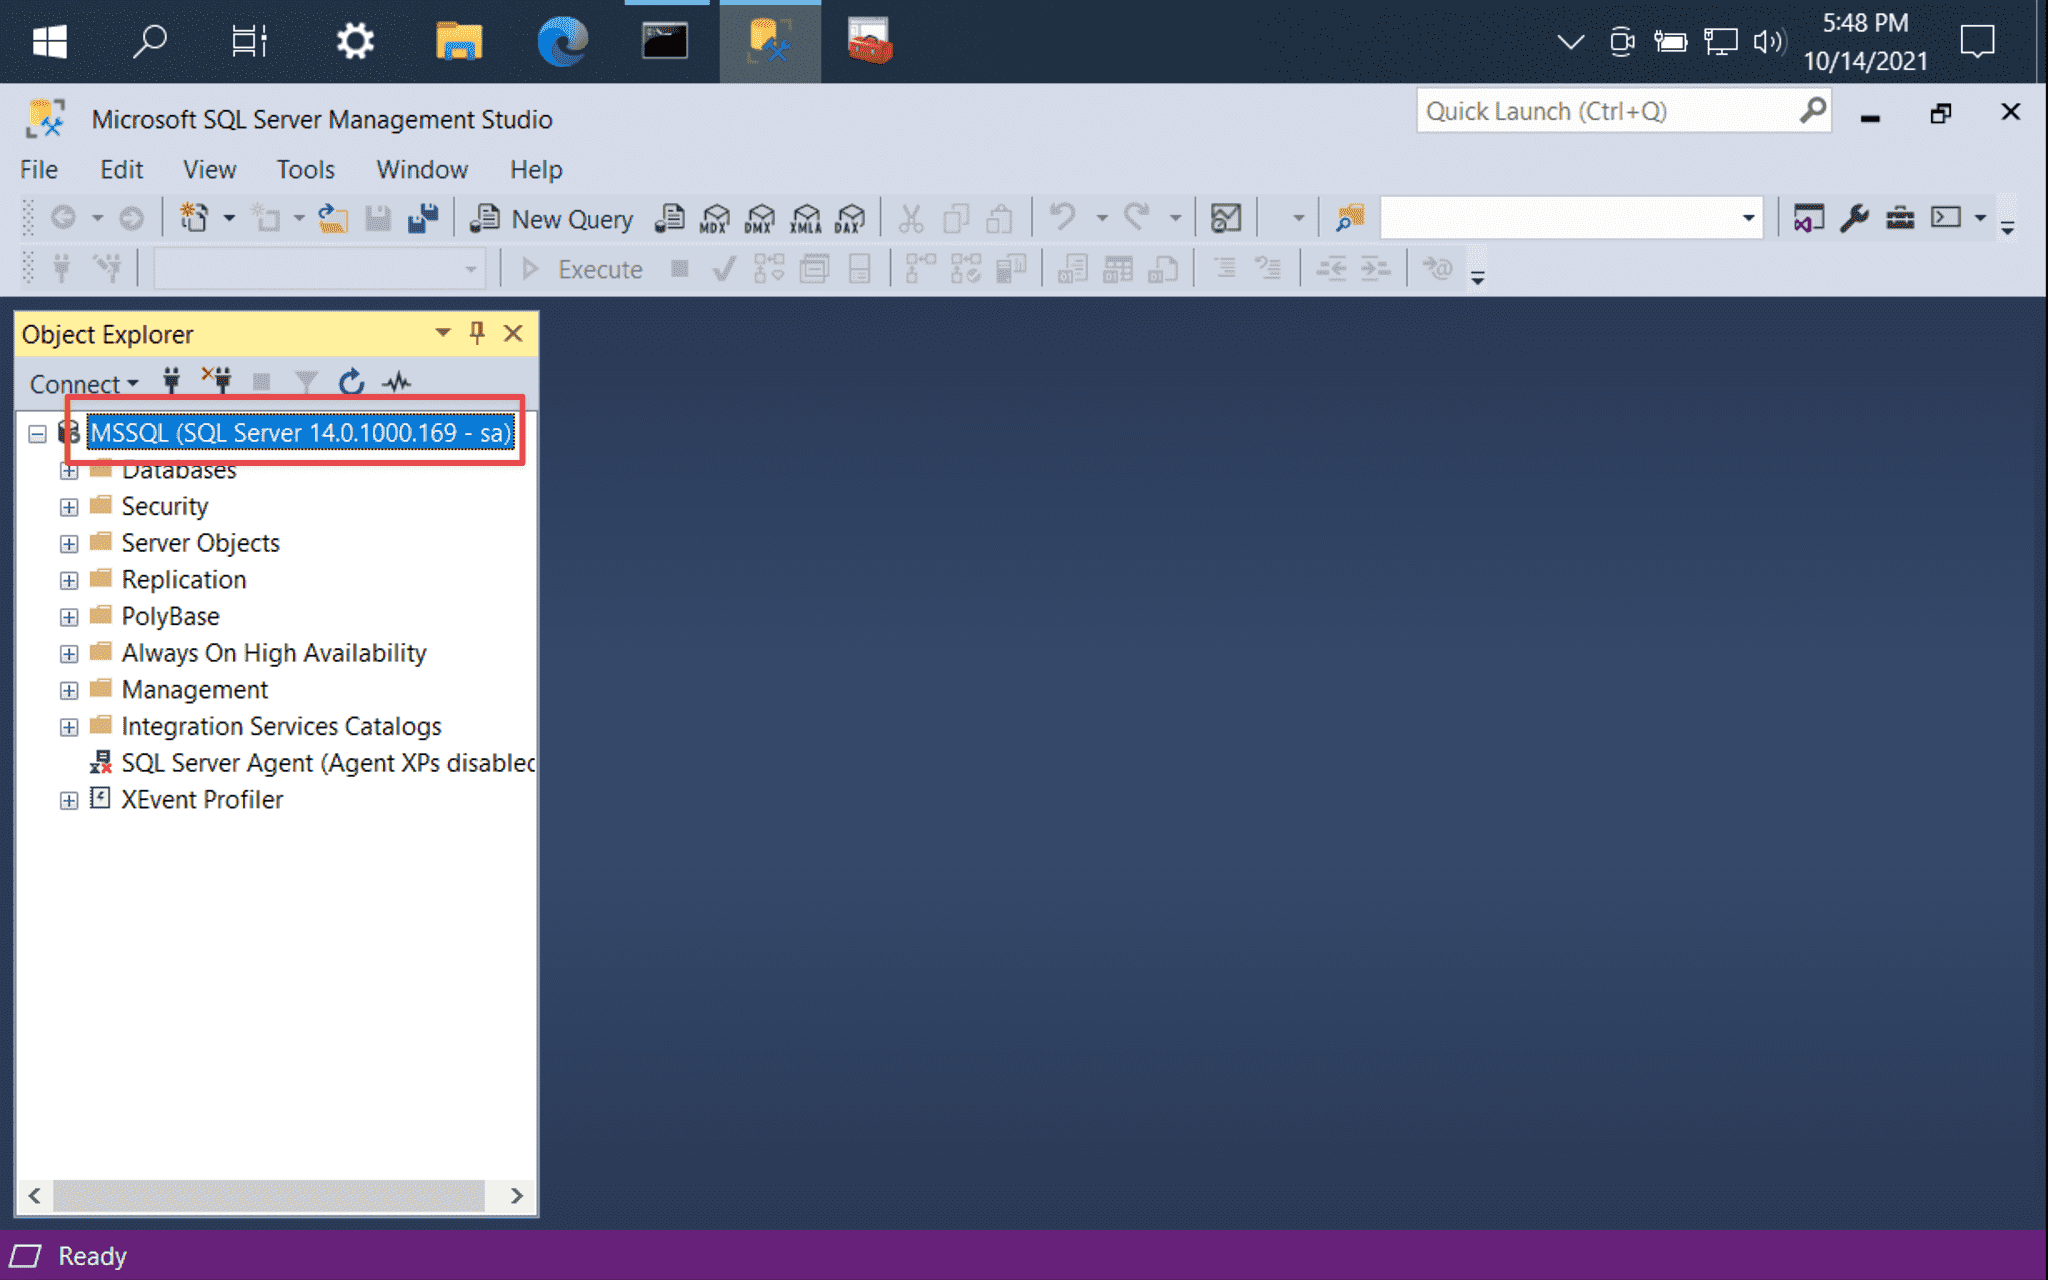
Task: Open the View menu
Action: (209, 169)
